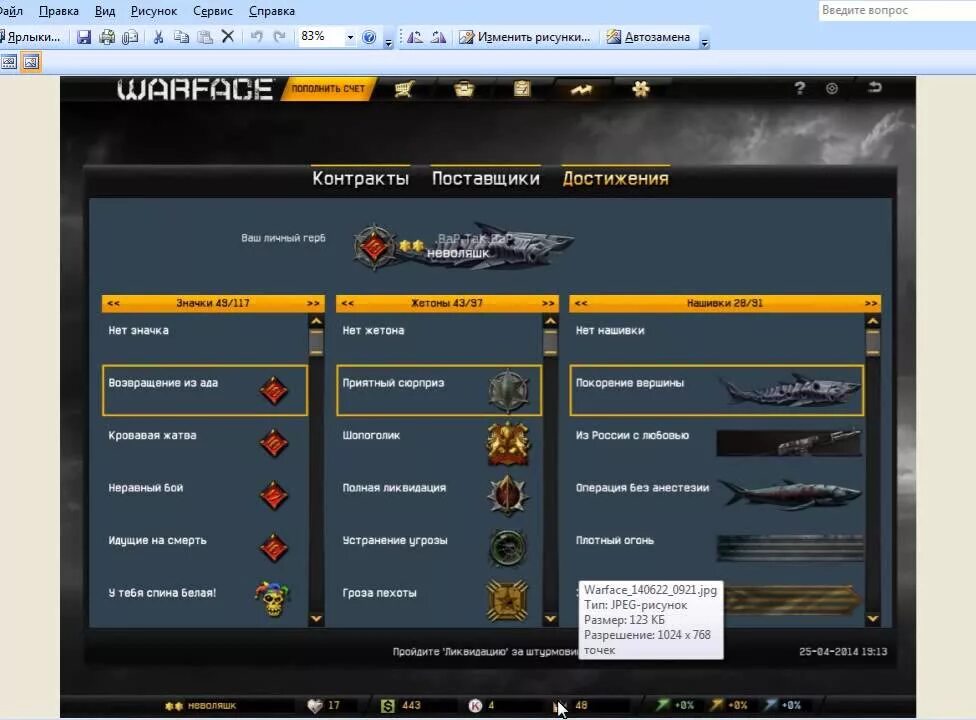This screenshot has height=720, width=976.
Task: Open the Рисунок menu
Action: pyautogui.click(x=154, y=11)
